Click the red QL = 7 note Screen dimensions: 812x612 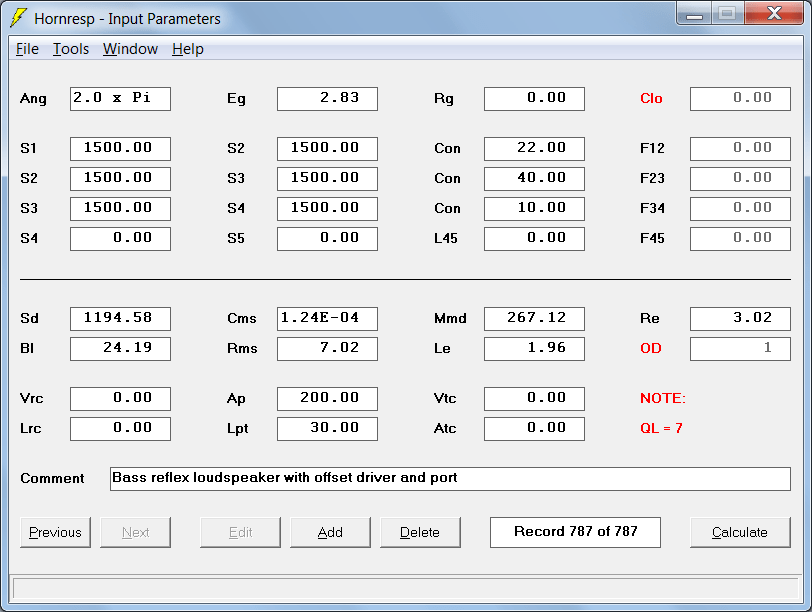(x=661, y=428)
